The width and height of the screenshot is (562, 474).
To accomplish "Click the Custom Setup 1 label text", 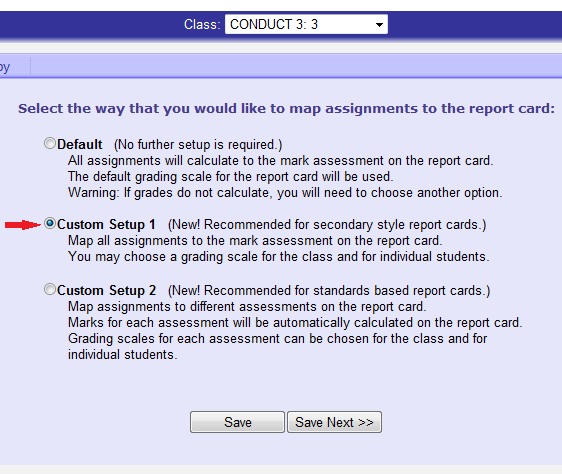I will click(x=106, y=224).
